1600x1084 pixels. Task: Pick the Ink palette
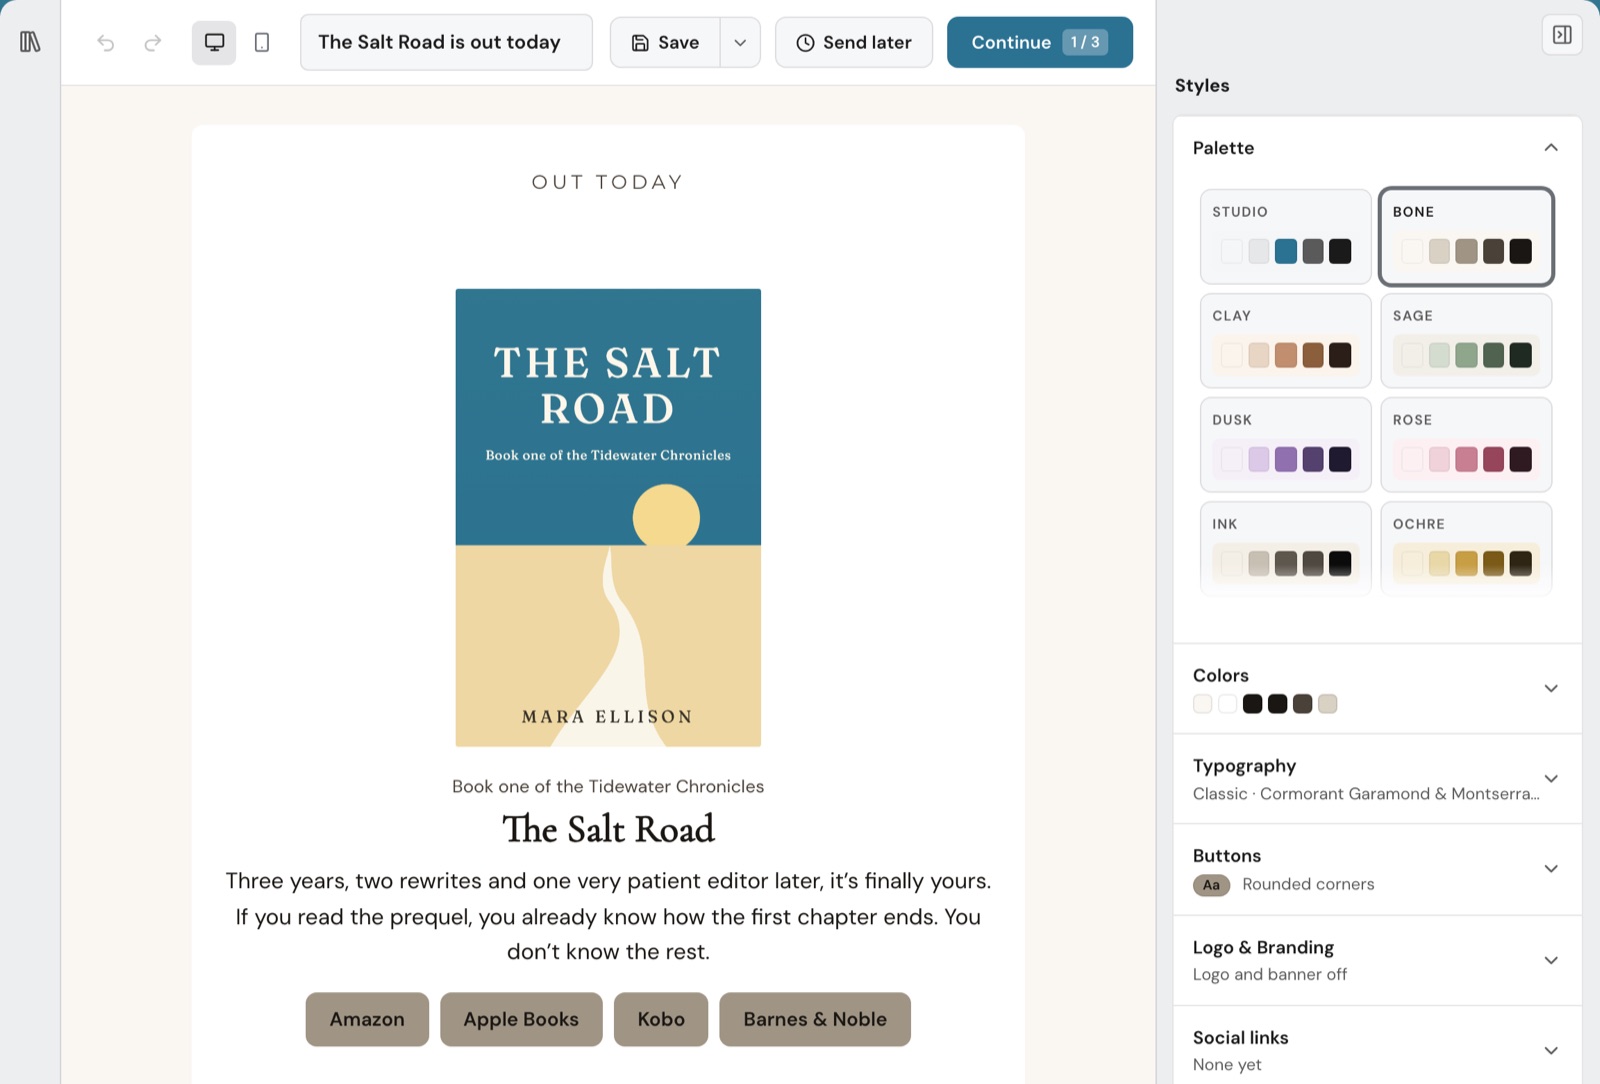coord(1286,549)
